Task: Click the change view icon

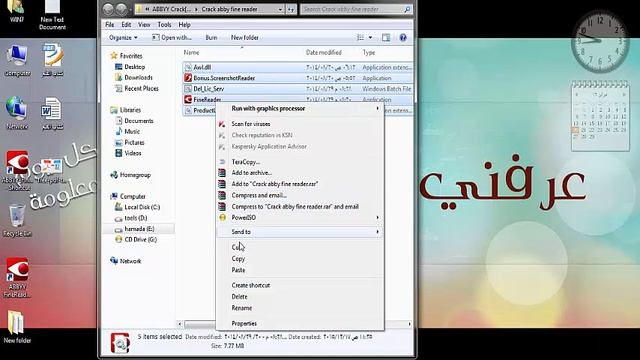Action: tap(360, 38)
